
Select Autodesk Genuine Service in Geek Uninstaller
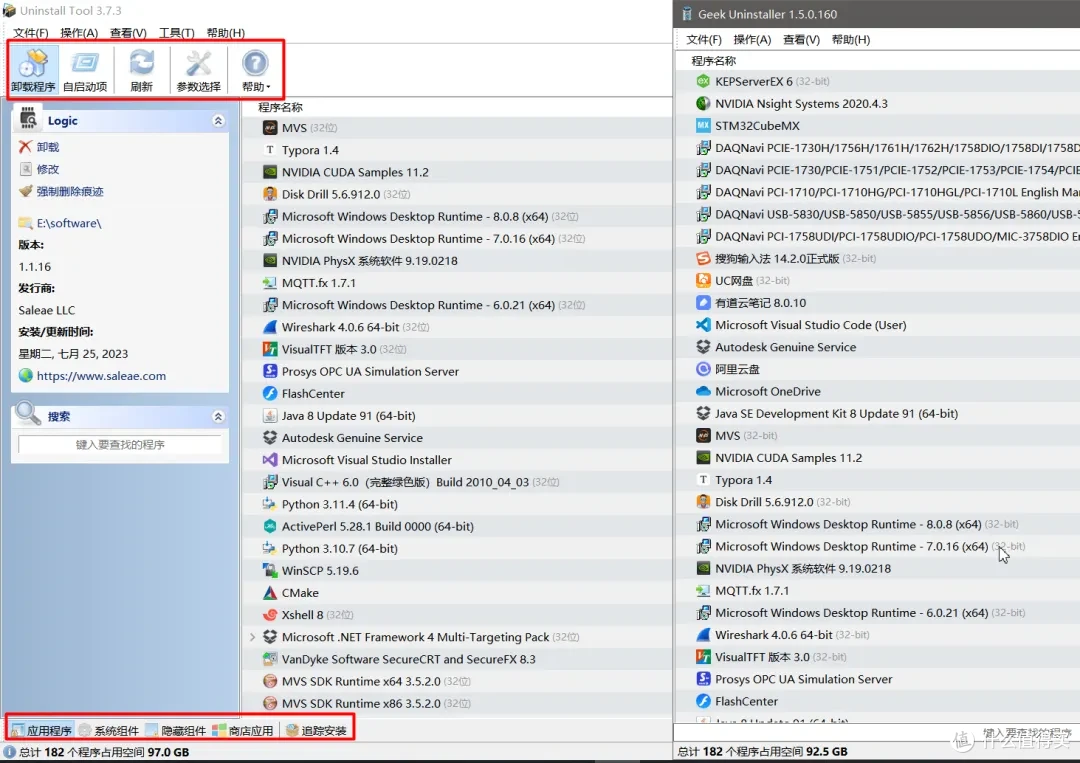[x=878, y=347]
